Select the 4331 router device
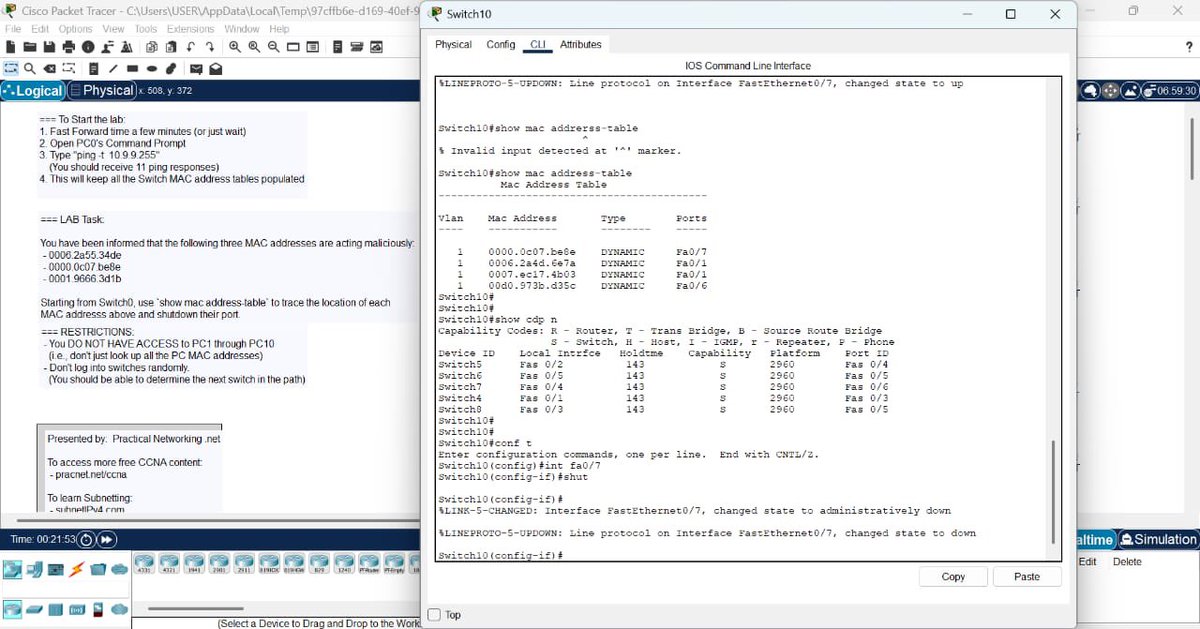 (143, 562)
